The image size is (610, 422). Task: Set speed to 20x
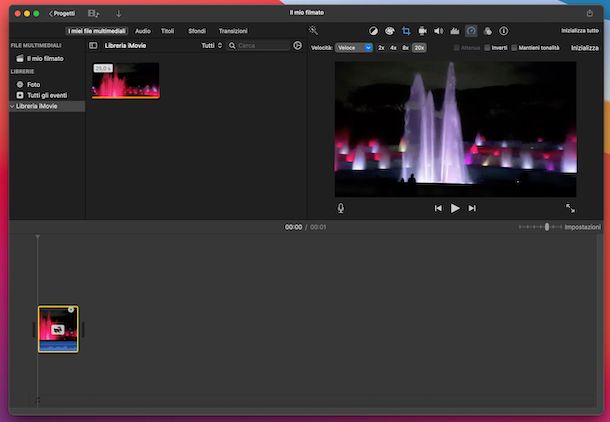click(419, 48)
